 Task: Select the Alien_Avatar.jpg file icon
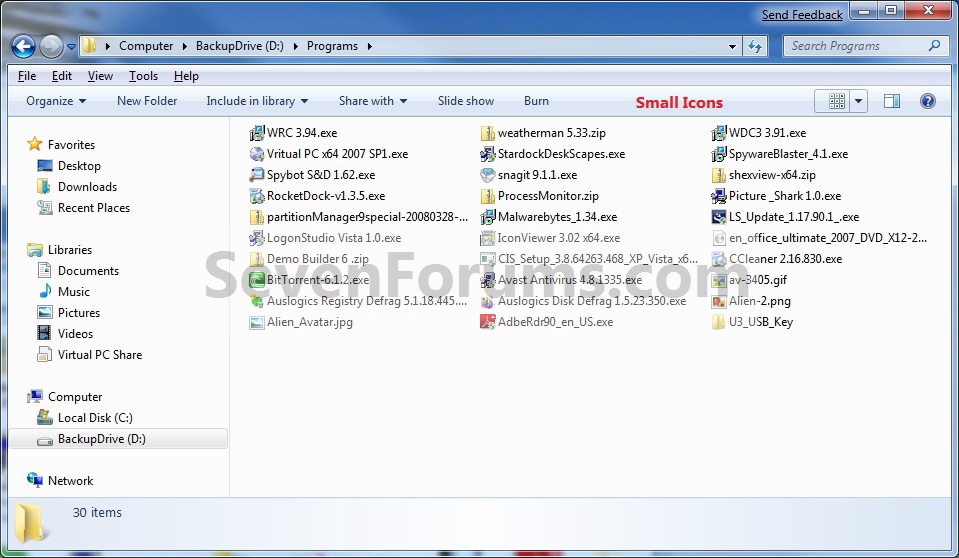tap(257, 322)
